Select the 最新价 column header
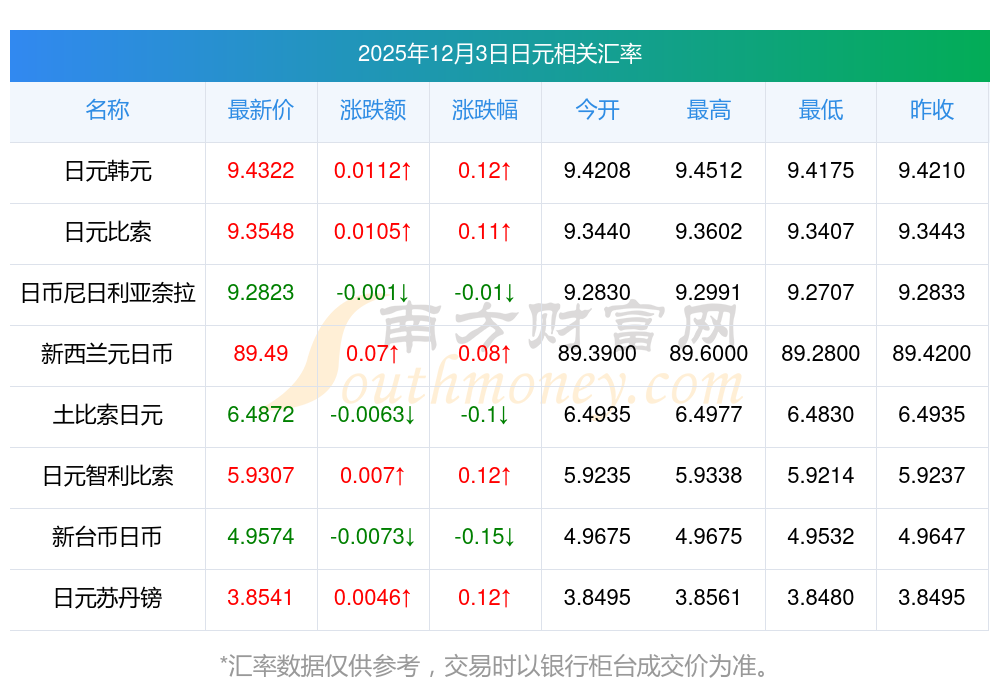Viewport: 1000px width, 697px height. (260, 110)
